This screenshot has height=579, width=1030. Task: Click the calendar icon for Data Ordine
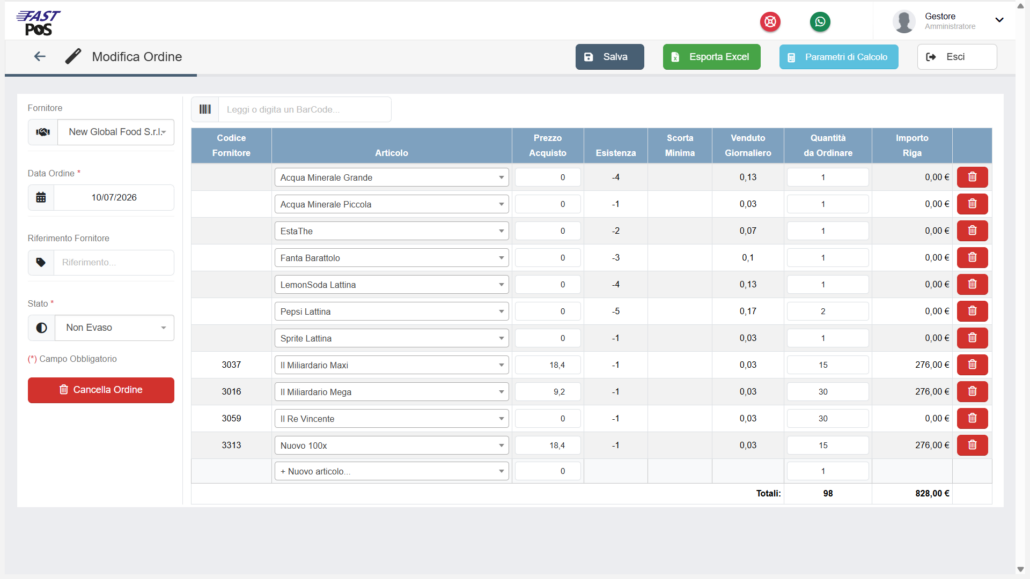(x=41, y=197)
